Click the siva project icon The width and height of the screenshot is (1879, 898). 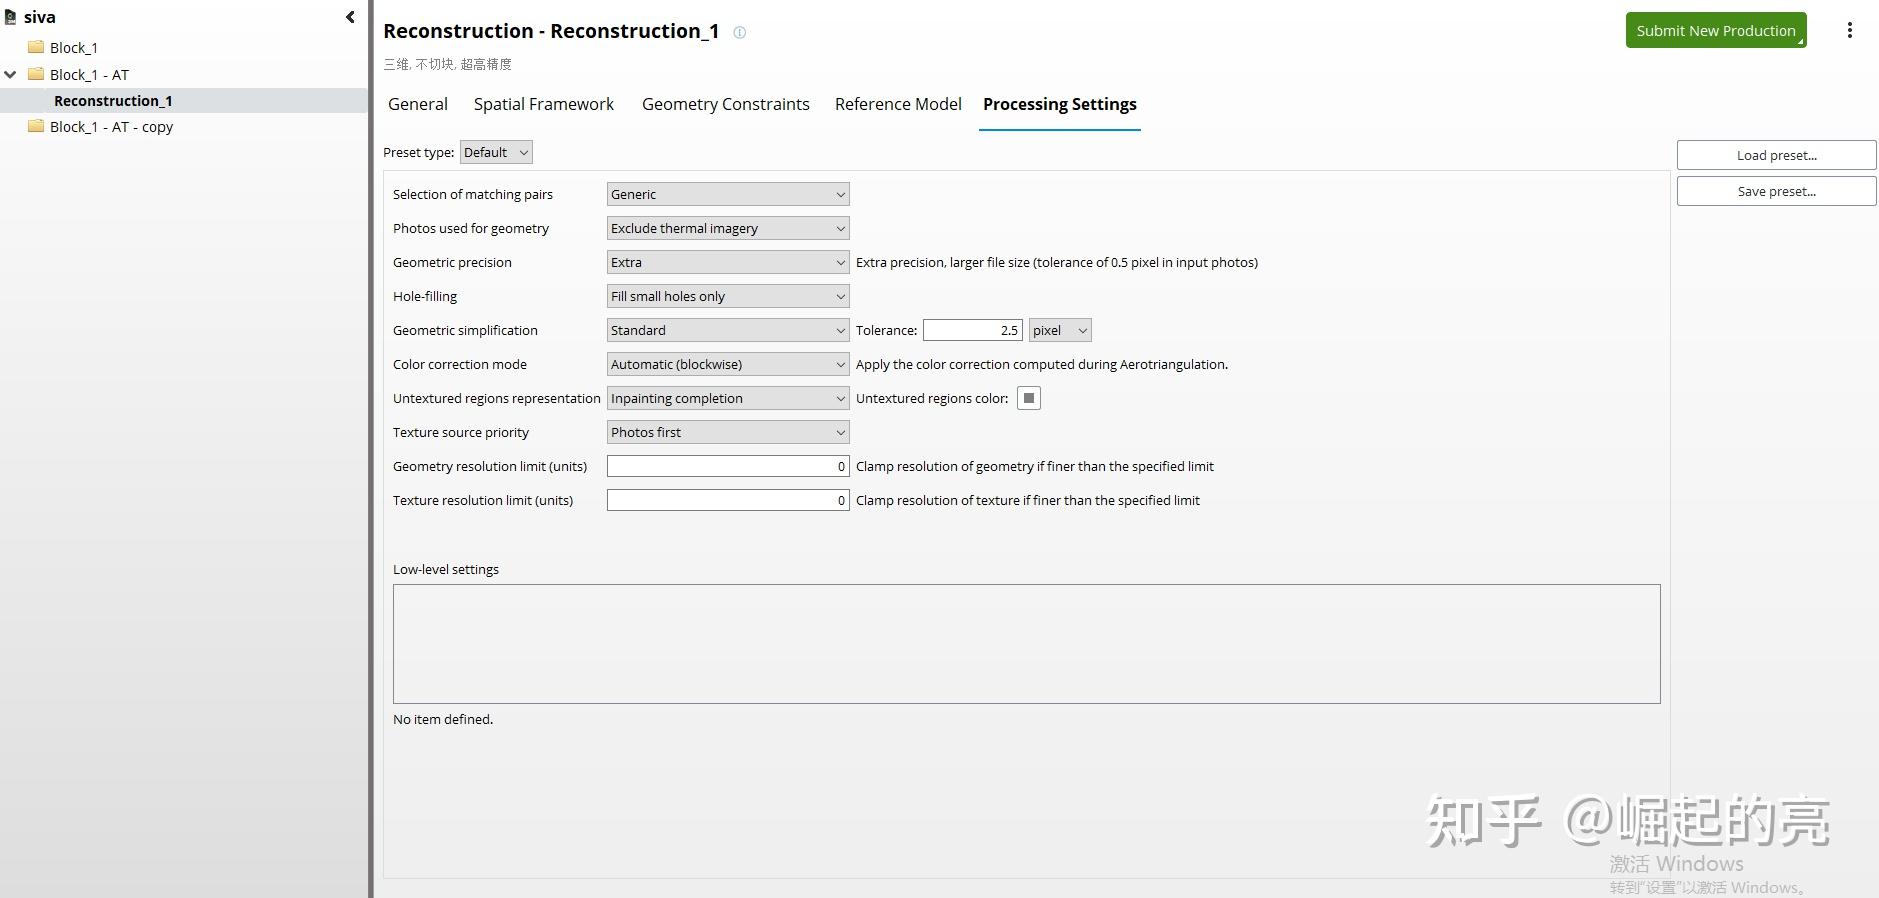click(11, 17)
